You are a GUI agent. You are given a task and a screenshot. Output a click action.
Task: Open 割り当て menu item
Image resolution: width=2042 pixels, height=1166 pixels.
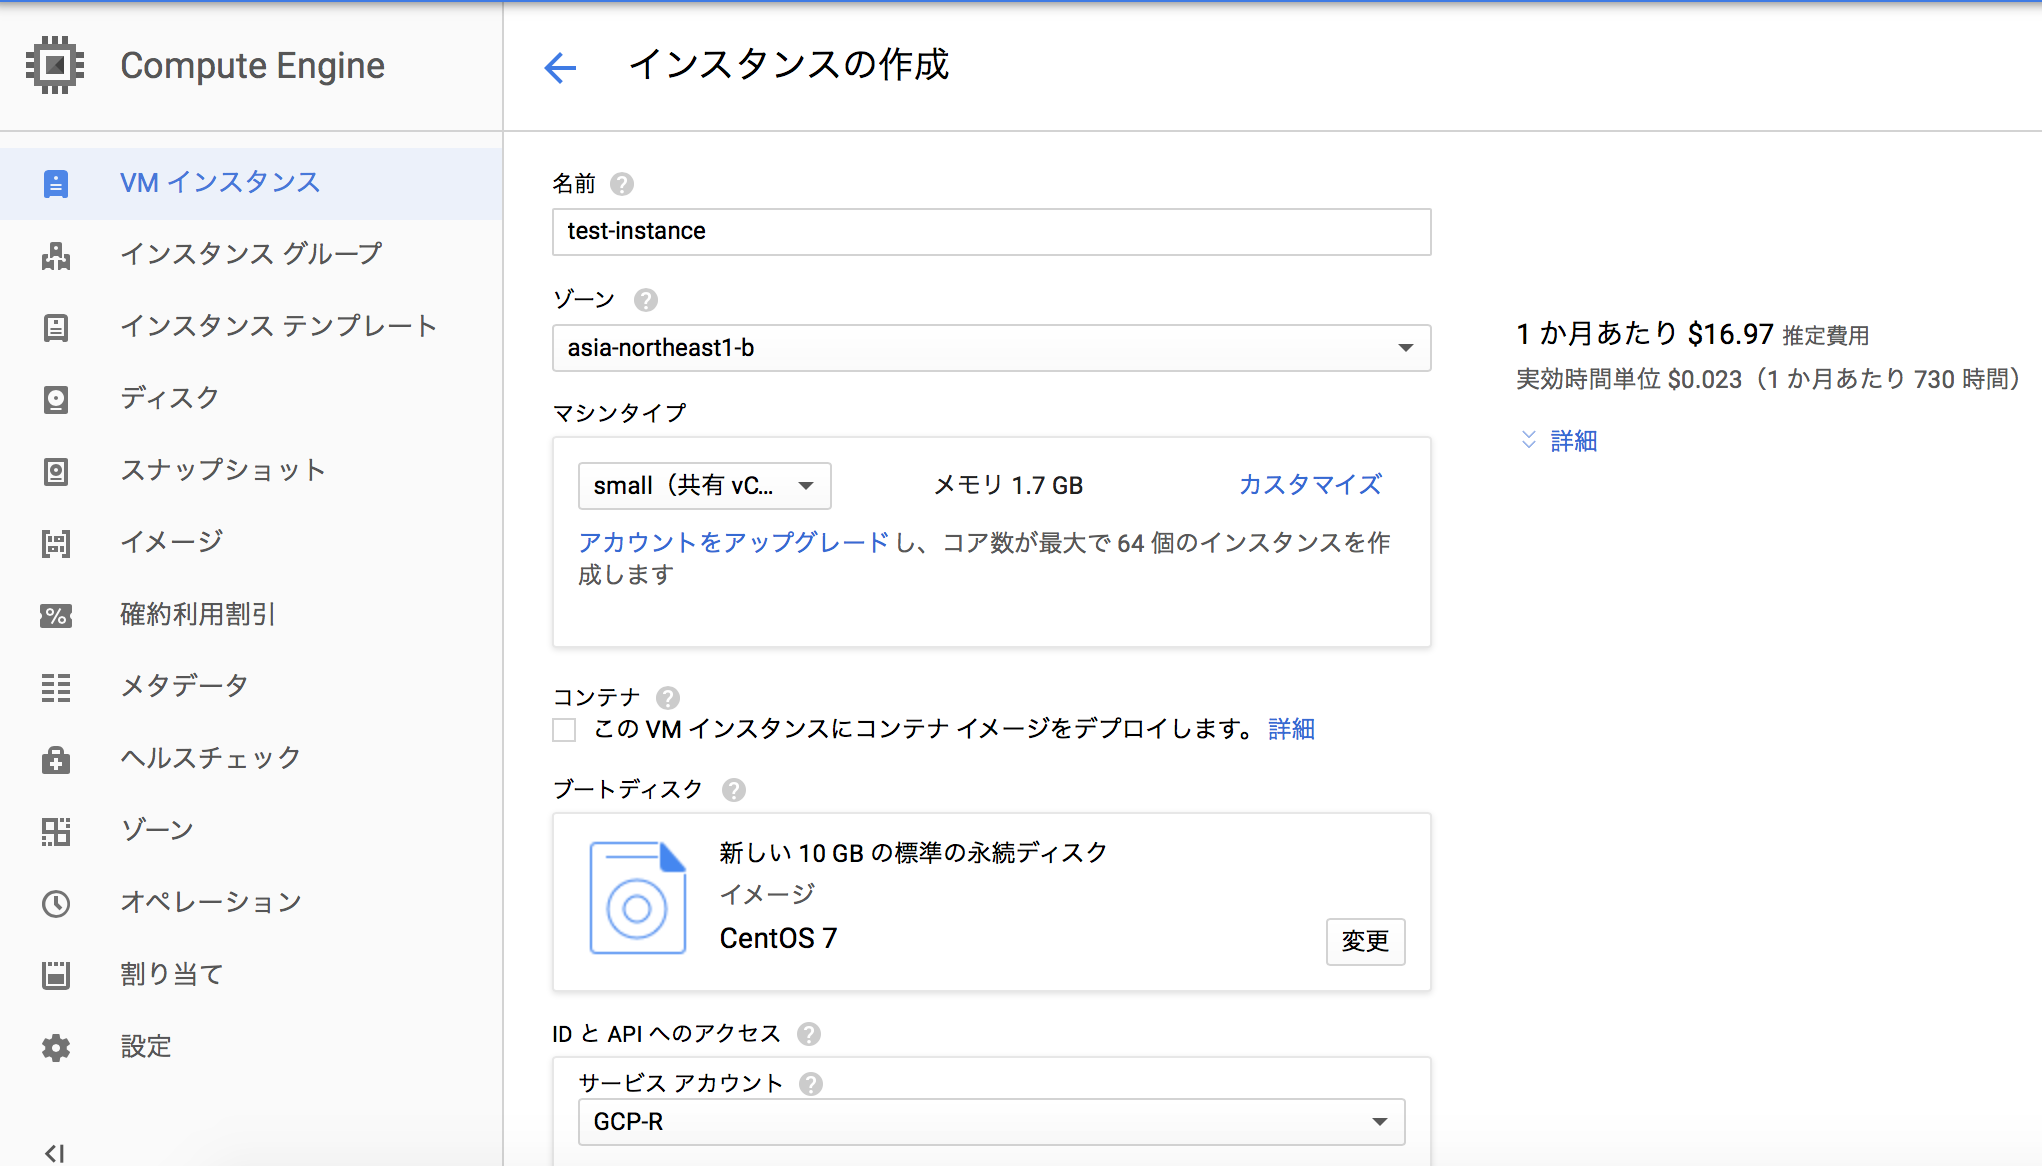point(251,975)
